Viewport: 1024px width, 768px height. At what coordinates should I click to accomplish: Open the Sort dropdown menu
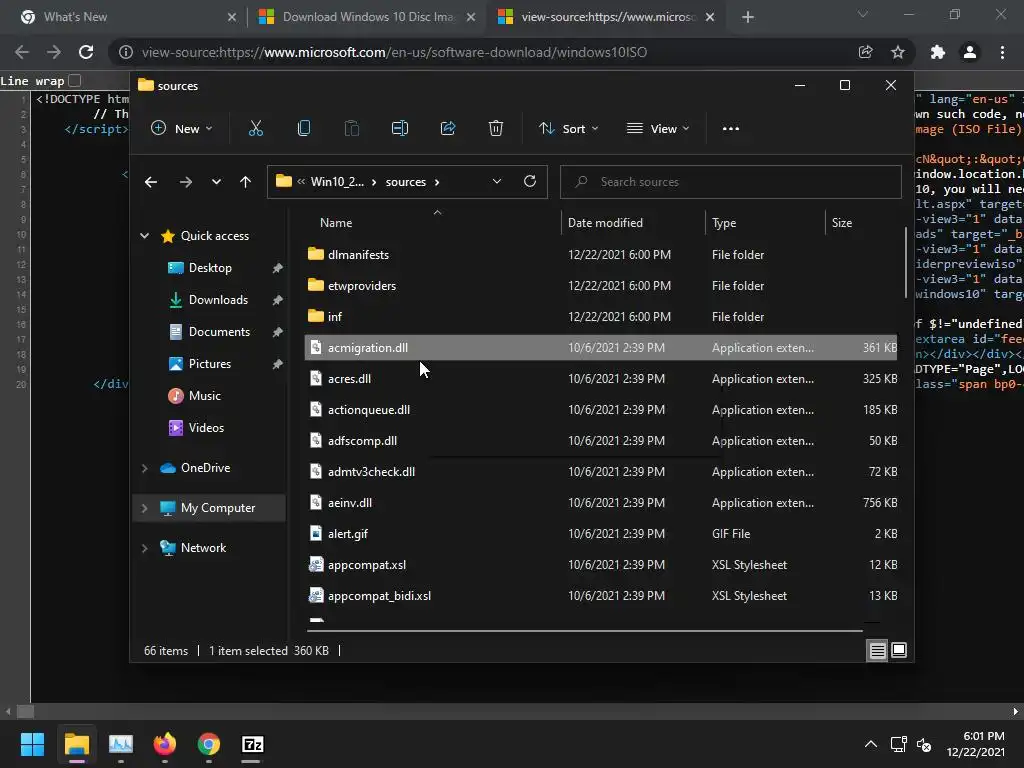point(569,129)
